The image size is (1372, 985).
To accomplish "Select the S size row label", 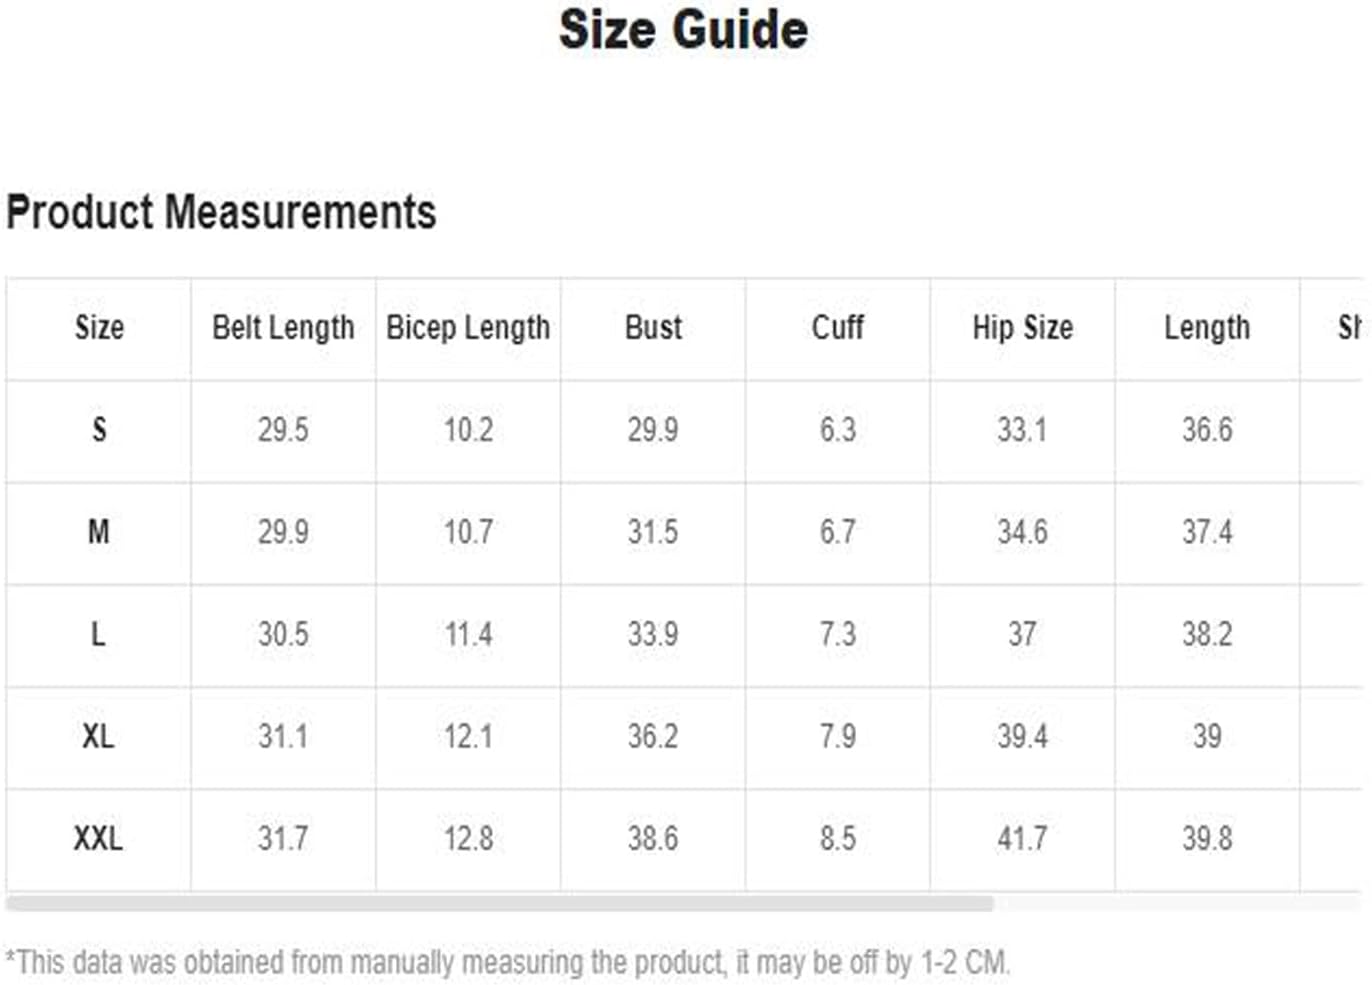I will pyautogui.click(x=99, y=430).
